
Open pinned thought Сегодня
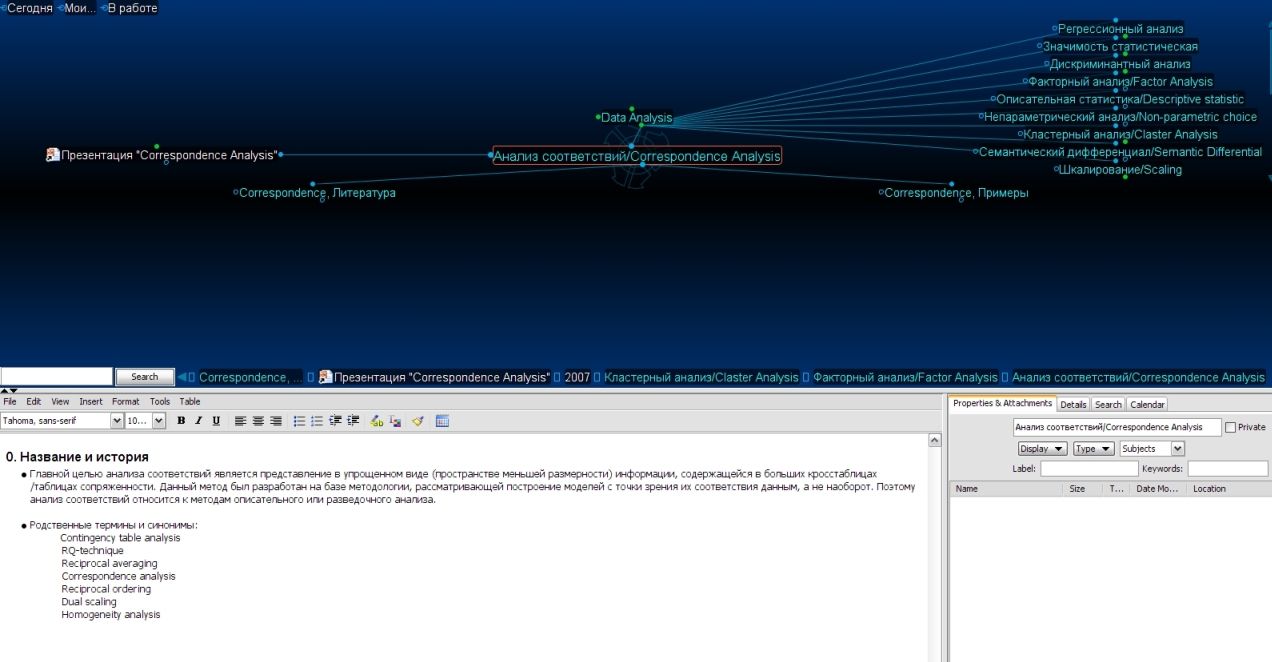29,8
